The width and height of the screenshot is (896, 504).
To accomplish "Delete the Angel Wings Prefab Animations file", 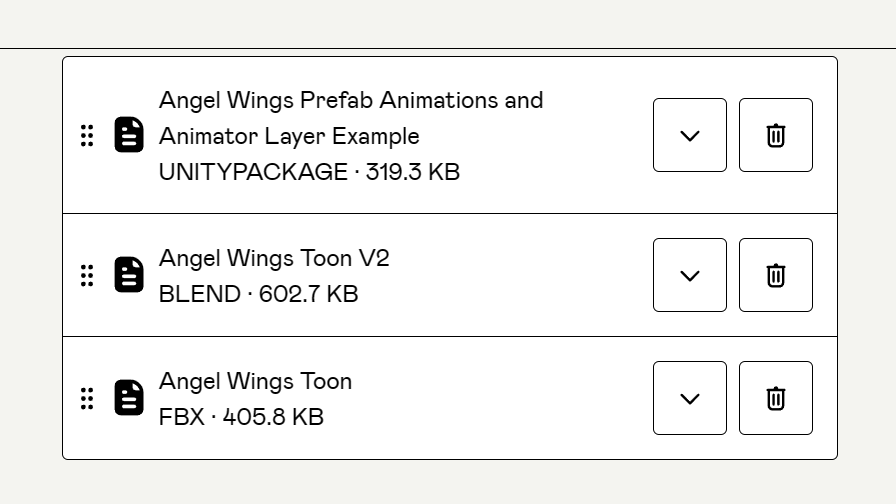I will [775, 135].
